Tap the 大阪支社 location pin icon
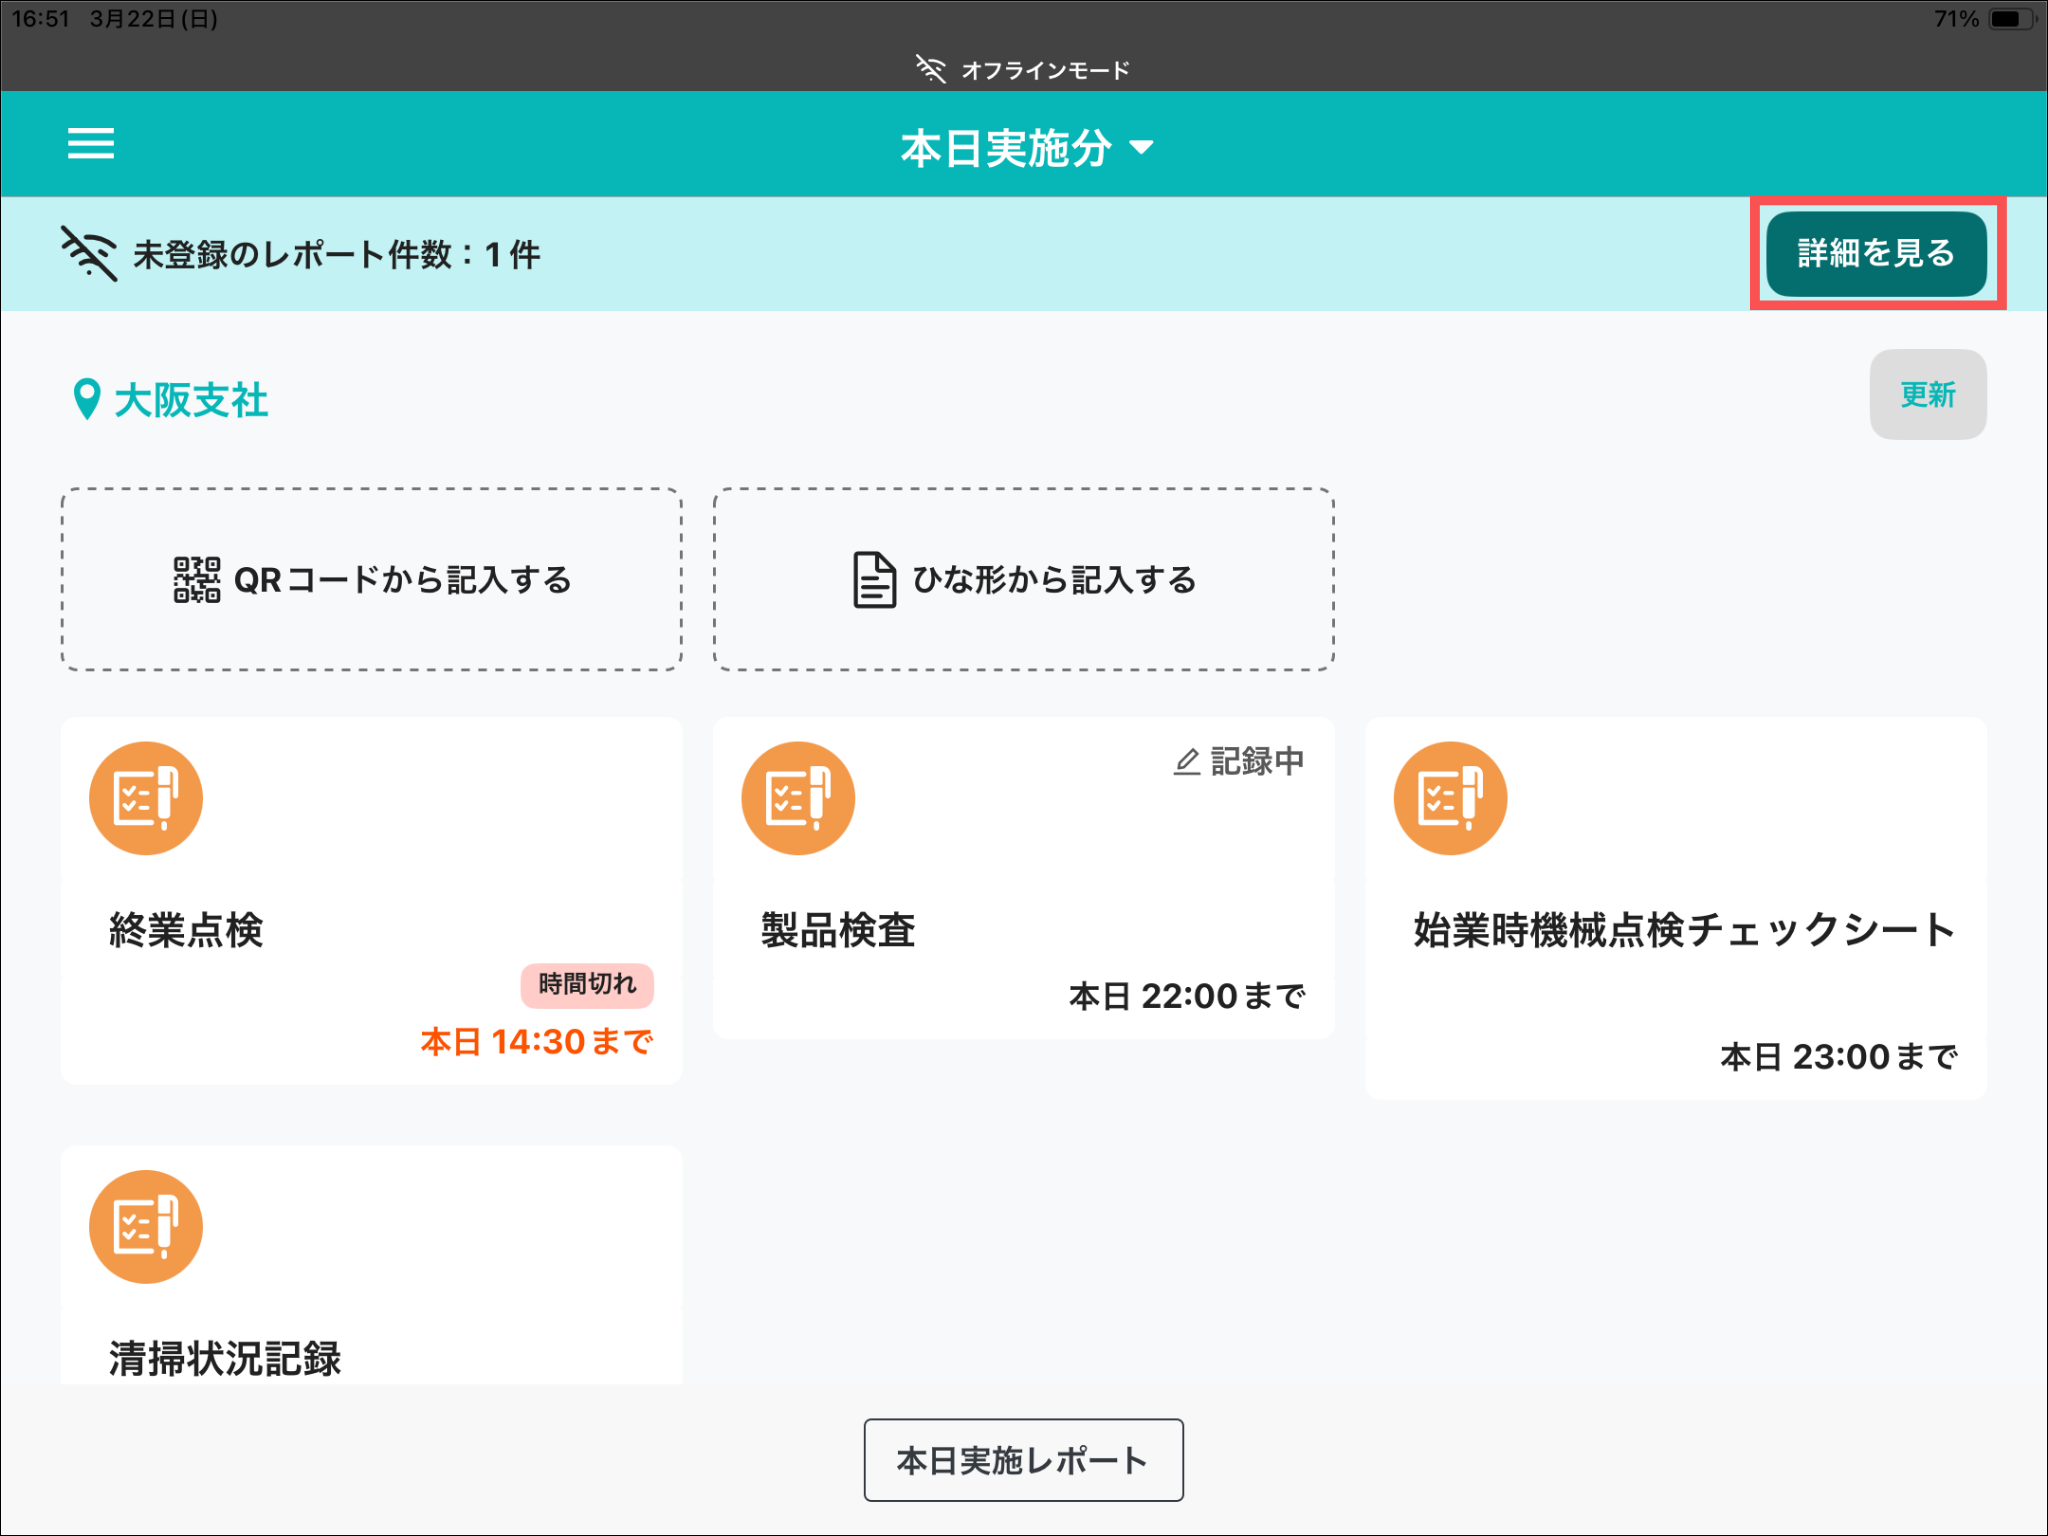Screen dimensions: 2048x1536 [x=87, y=399]
